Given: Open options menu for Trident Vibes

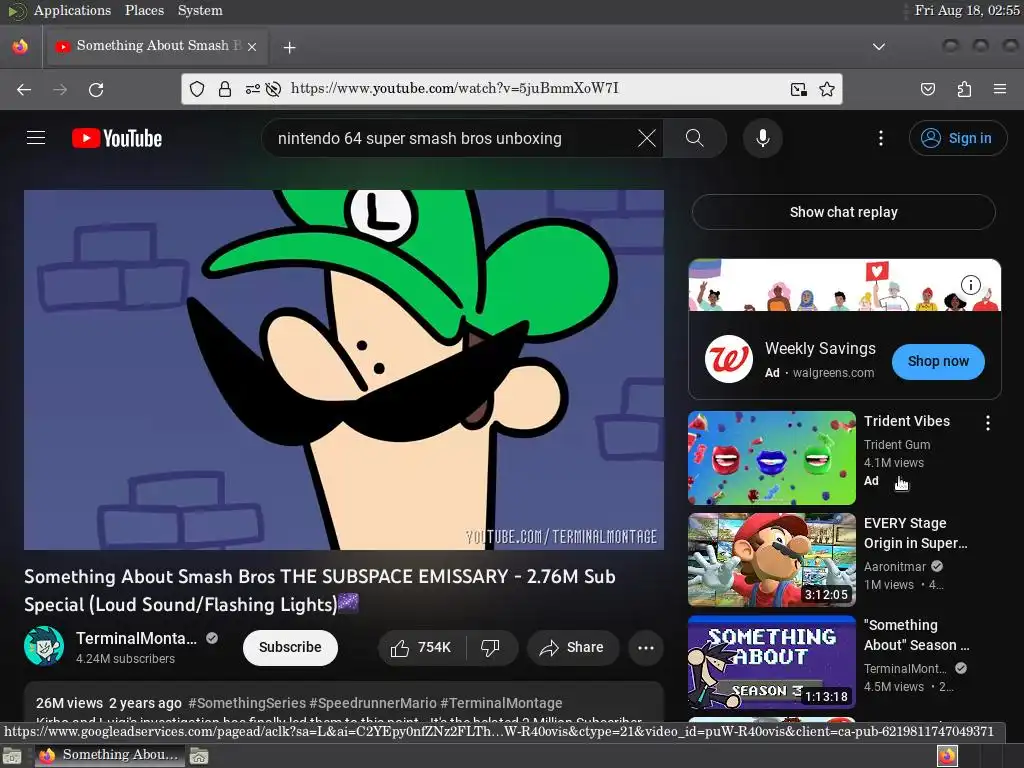Looking at the screenshot, I should [x=987, y=423].
